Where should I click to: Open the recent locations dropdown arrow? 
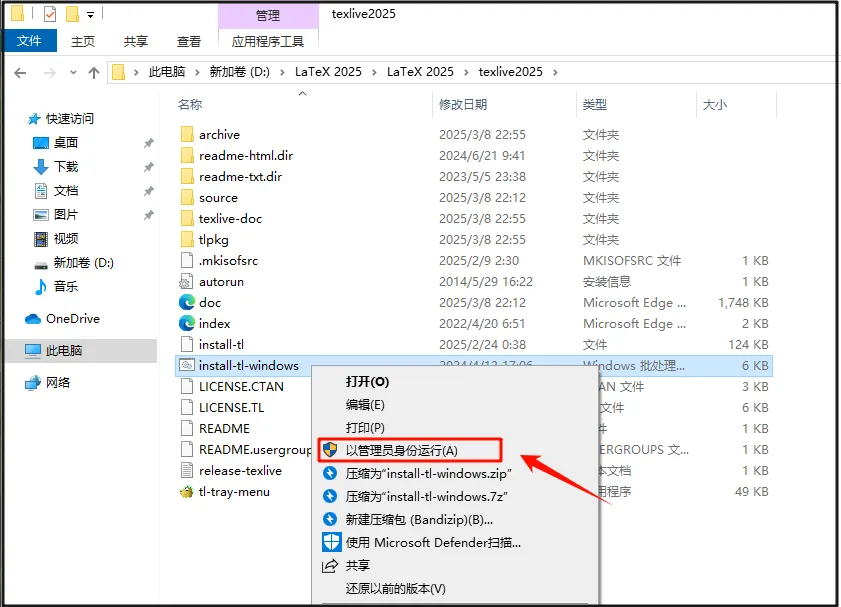tap(73, 72)
